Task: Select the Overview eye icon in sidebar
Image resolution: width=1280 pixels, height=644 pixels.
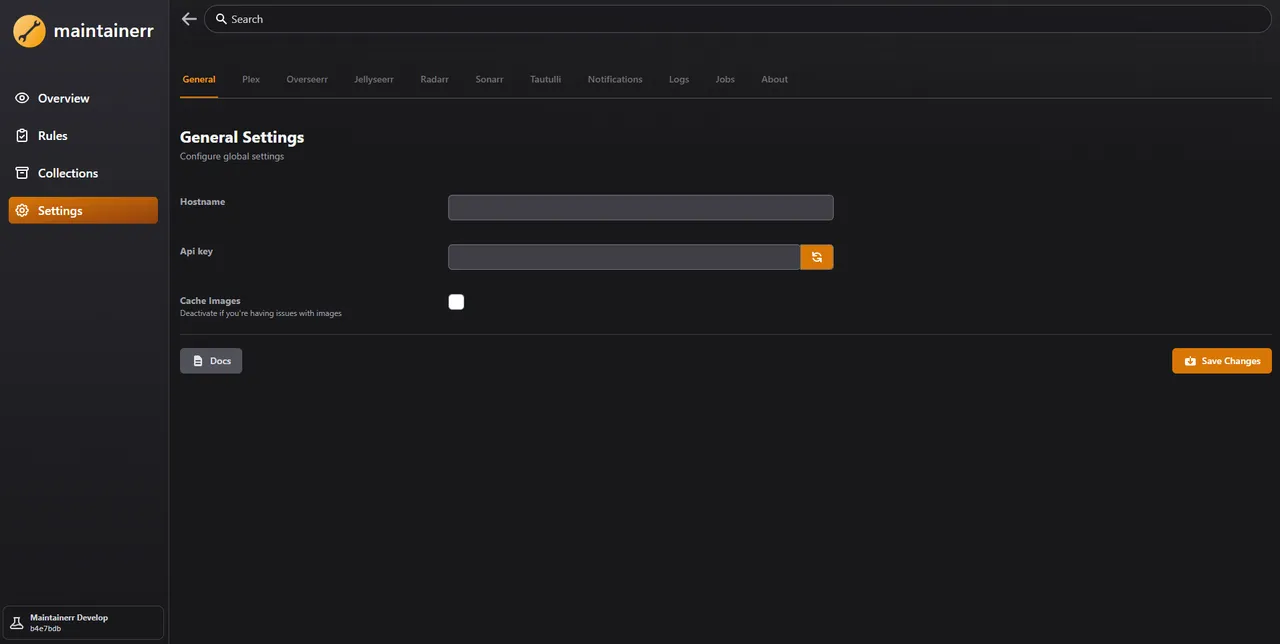Action: [x=21, y=98]
